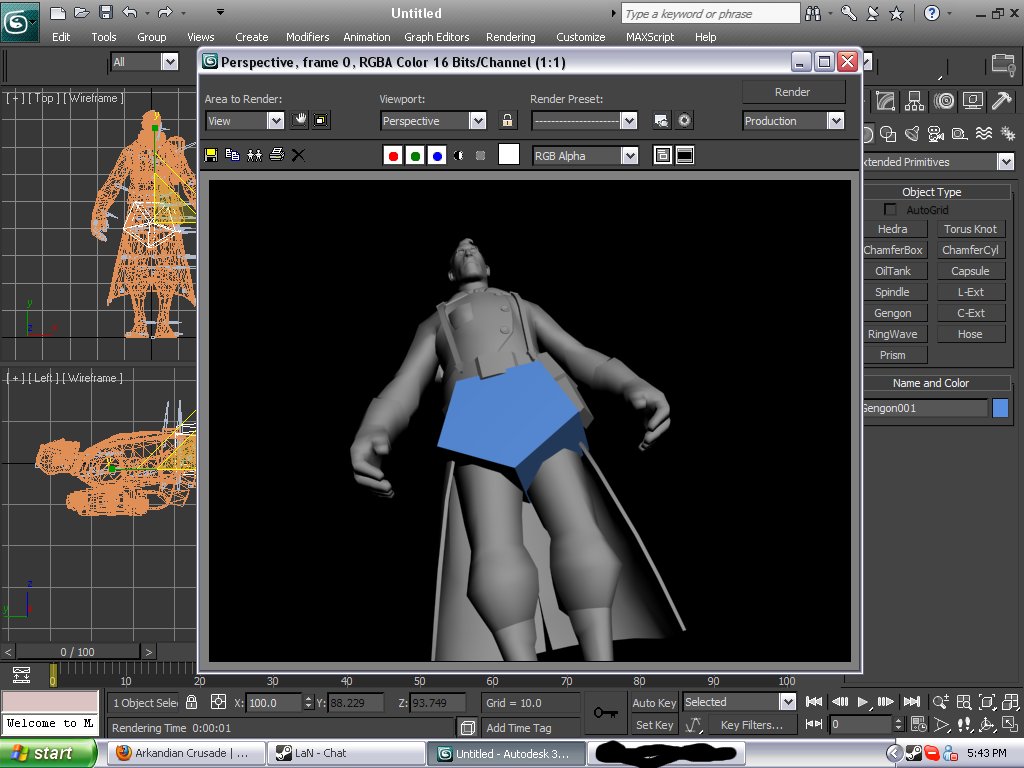
Task: Open the Area to Render dropdown
Action: point(275,121)
